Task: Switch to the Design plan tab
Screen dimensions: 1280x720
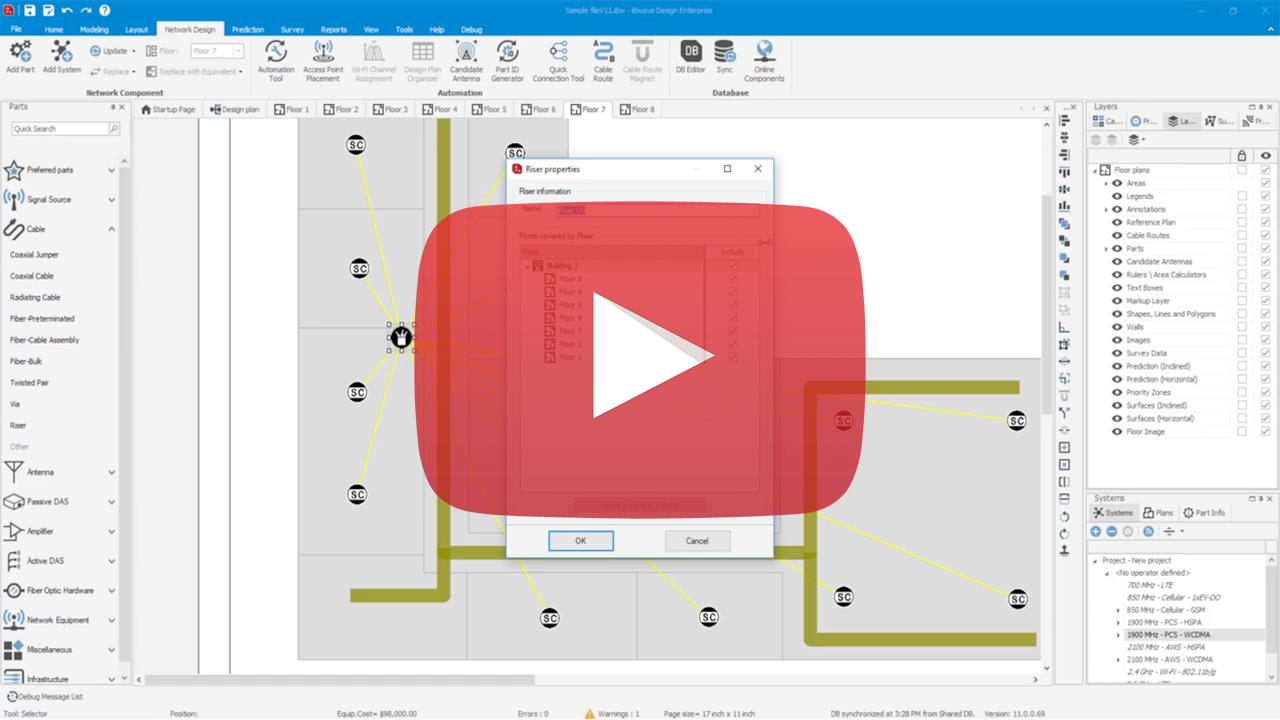Action: coord(235,109)
